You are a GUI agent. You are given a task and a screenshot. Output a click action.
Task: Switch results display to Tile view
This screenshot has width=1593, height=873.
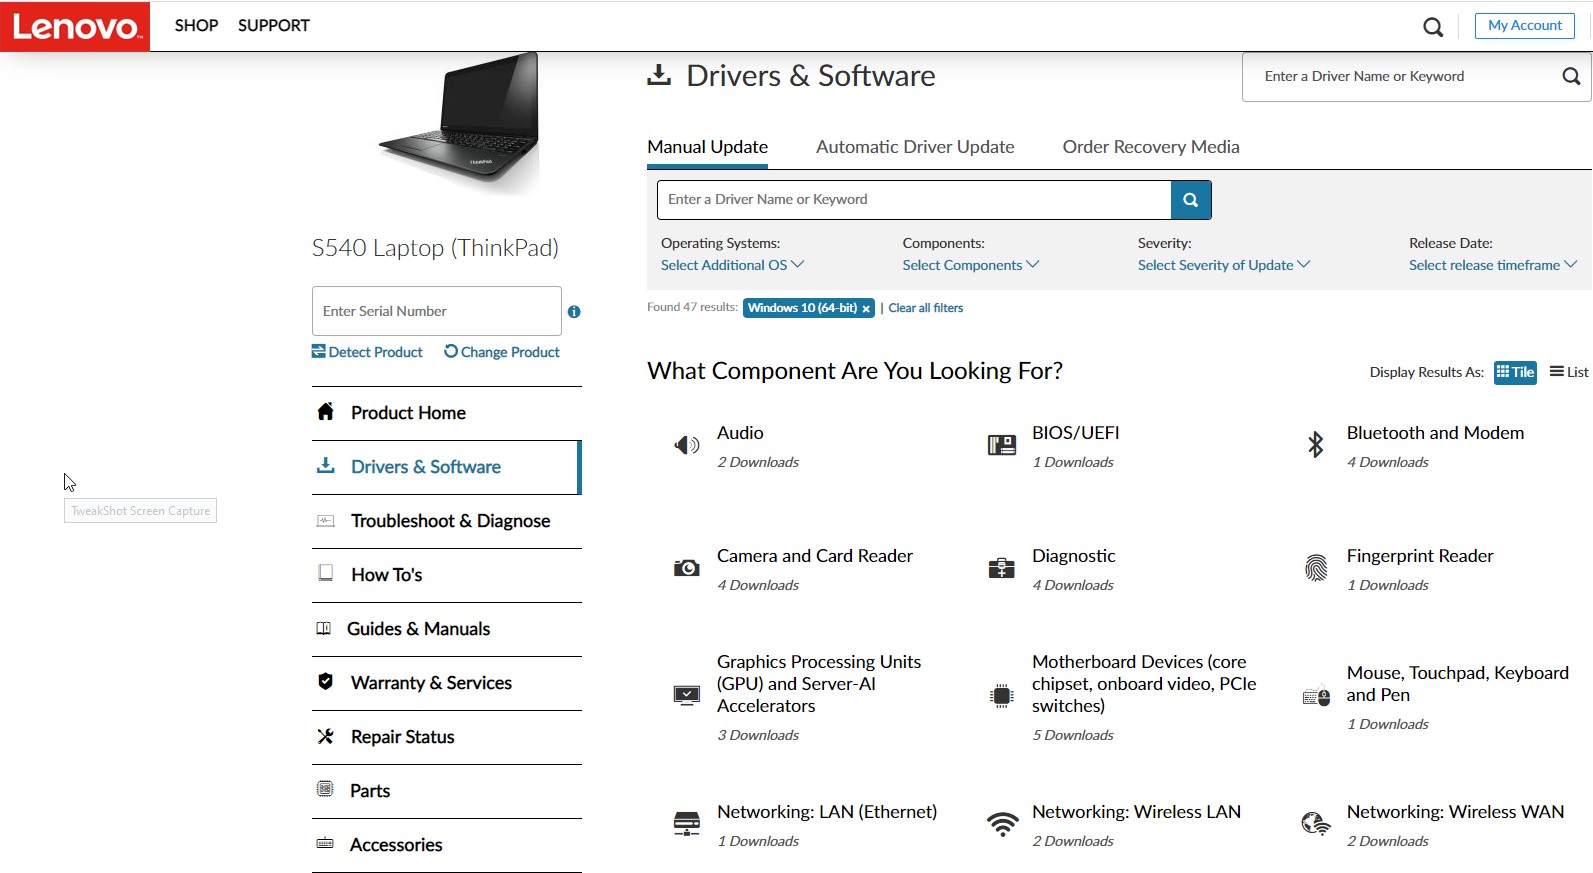[1515, 372]
